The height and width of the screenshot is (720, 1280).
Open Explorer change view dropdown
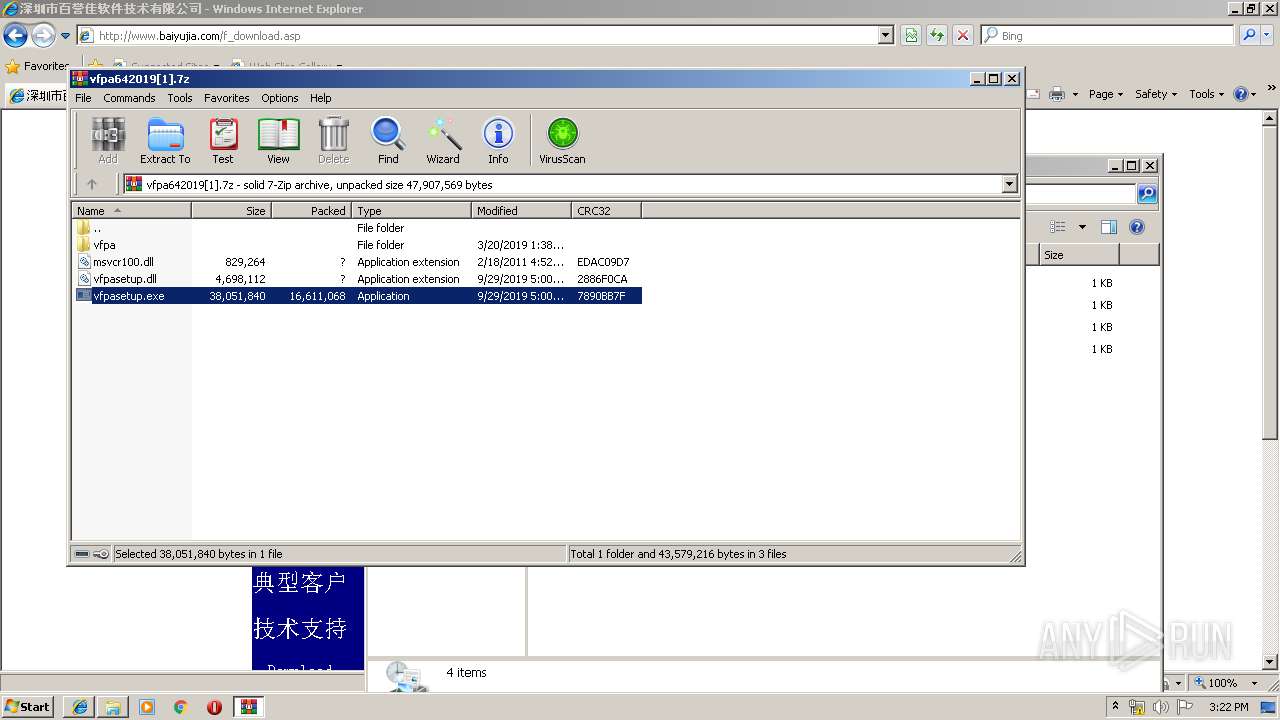(x=1082, y=227)
